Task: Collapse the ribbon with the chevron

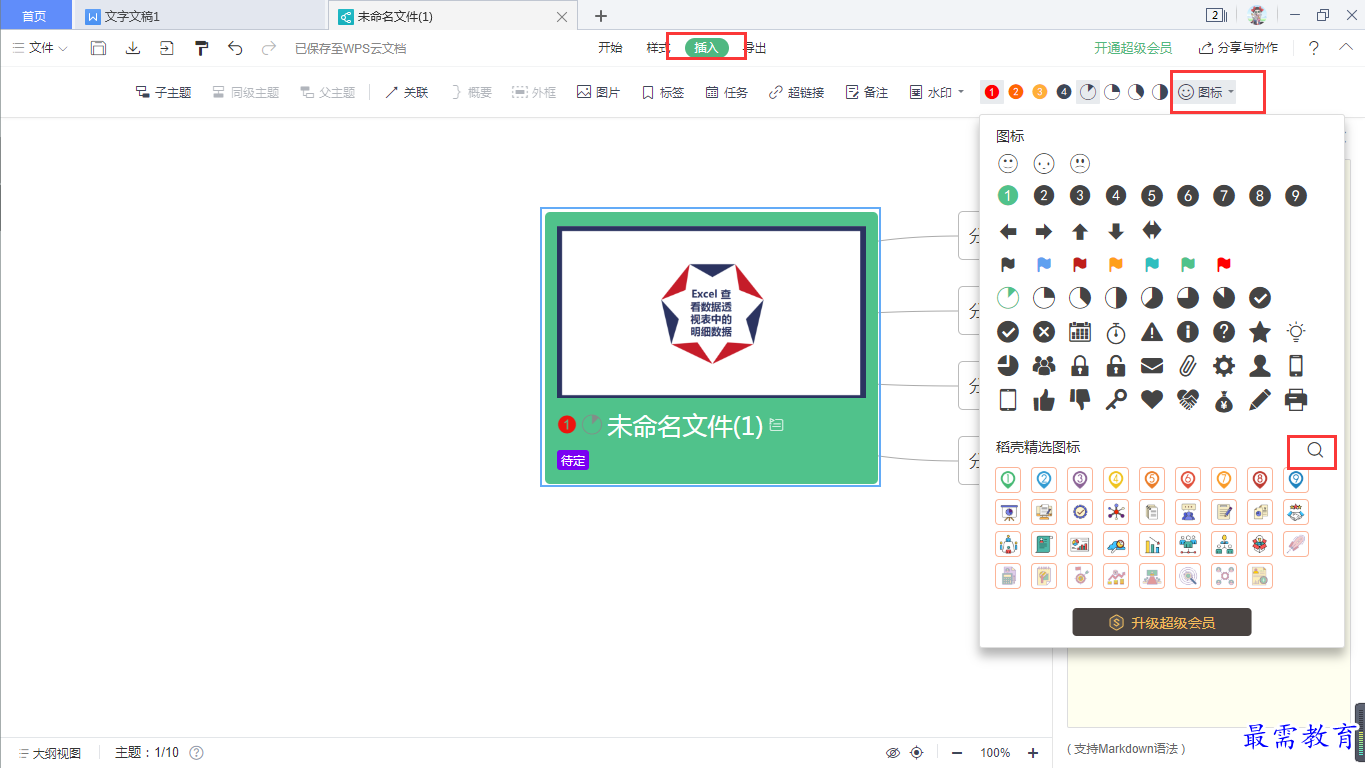Action: click(1346, 48)
